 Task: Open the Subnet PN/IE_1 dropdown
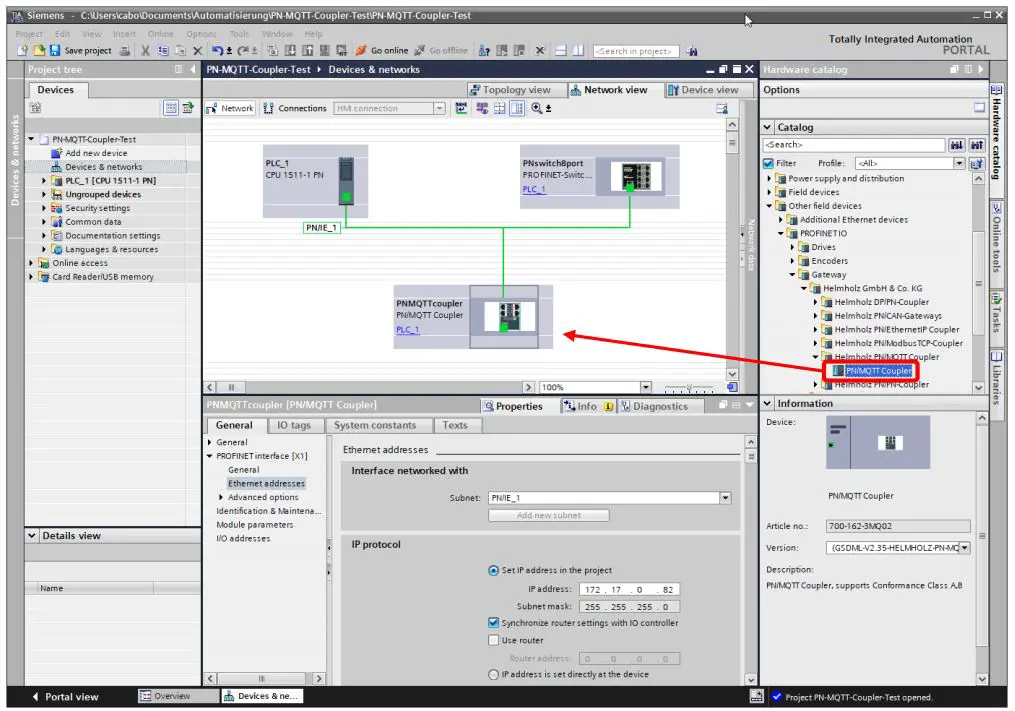[x=725, y=498]
